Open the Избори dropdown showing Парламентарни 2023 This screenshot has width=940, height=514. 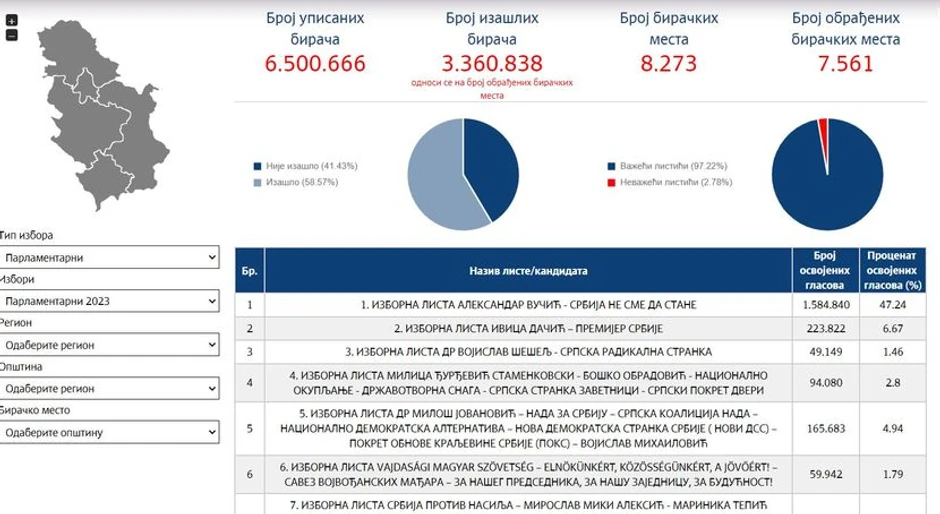(x=110, y=301)
